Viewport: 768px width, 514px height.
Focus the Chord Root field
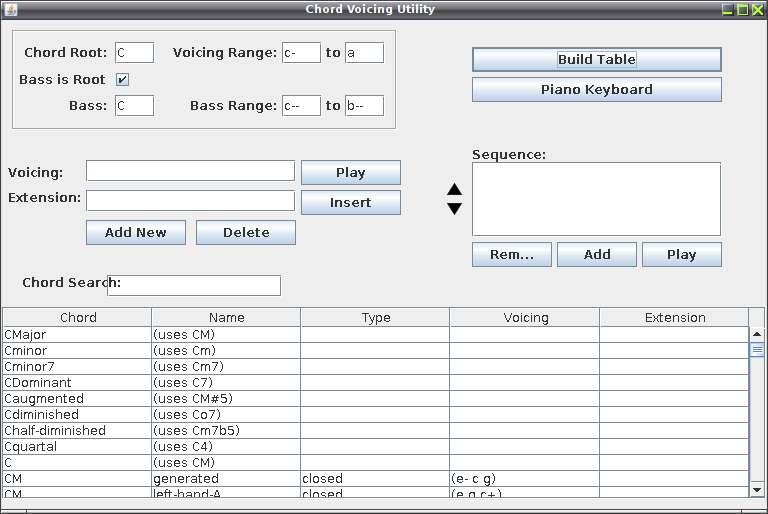click(x=135, y=52)
